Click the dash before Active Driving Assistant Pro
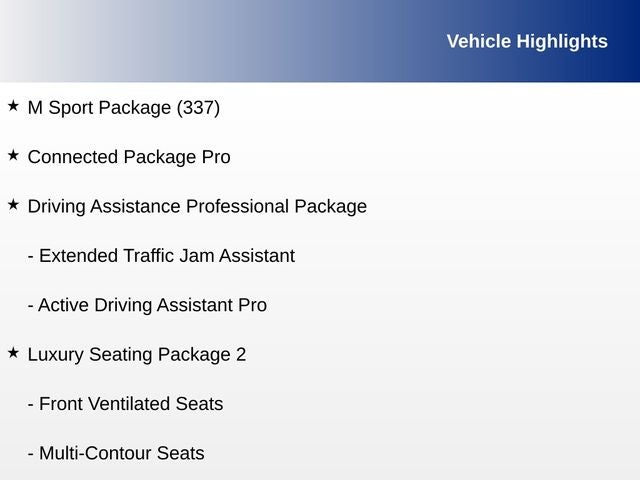The height and width of the screenshot is (480, 640). [x=31, y=306]
